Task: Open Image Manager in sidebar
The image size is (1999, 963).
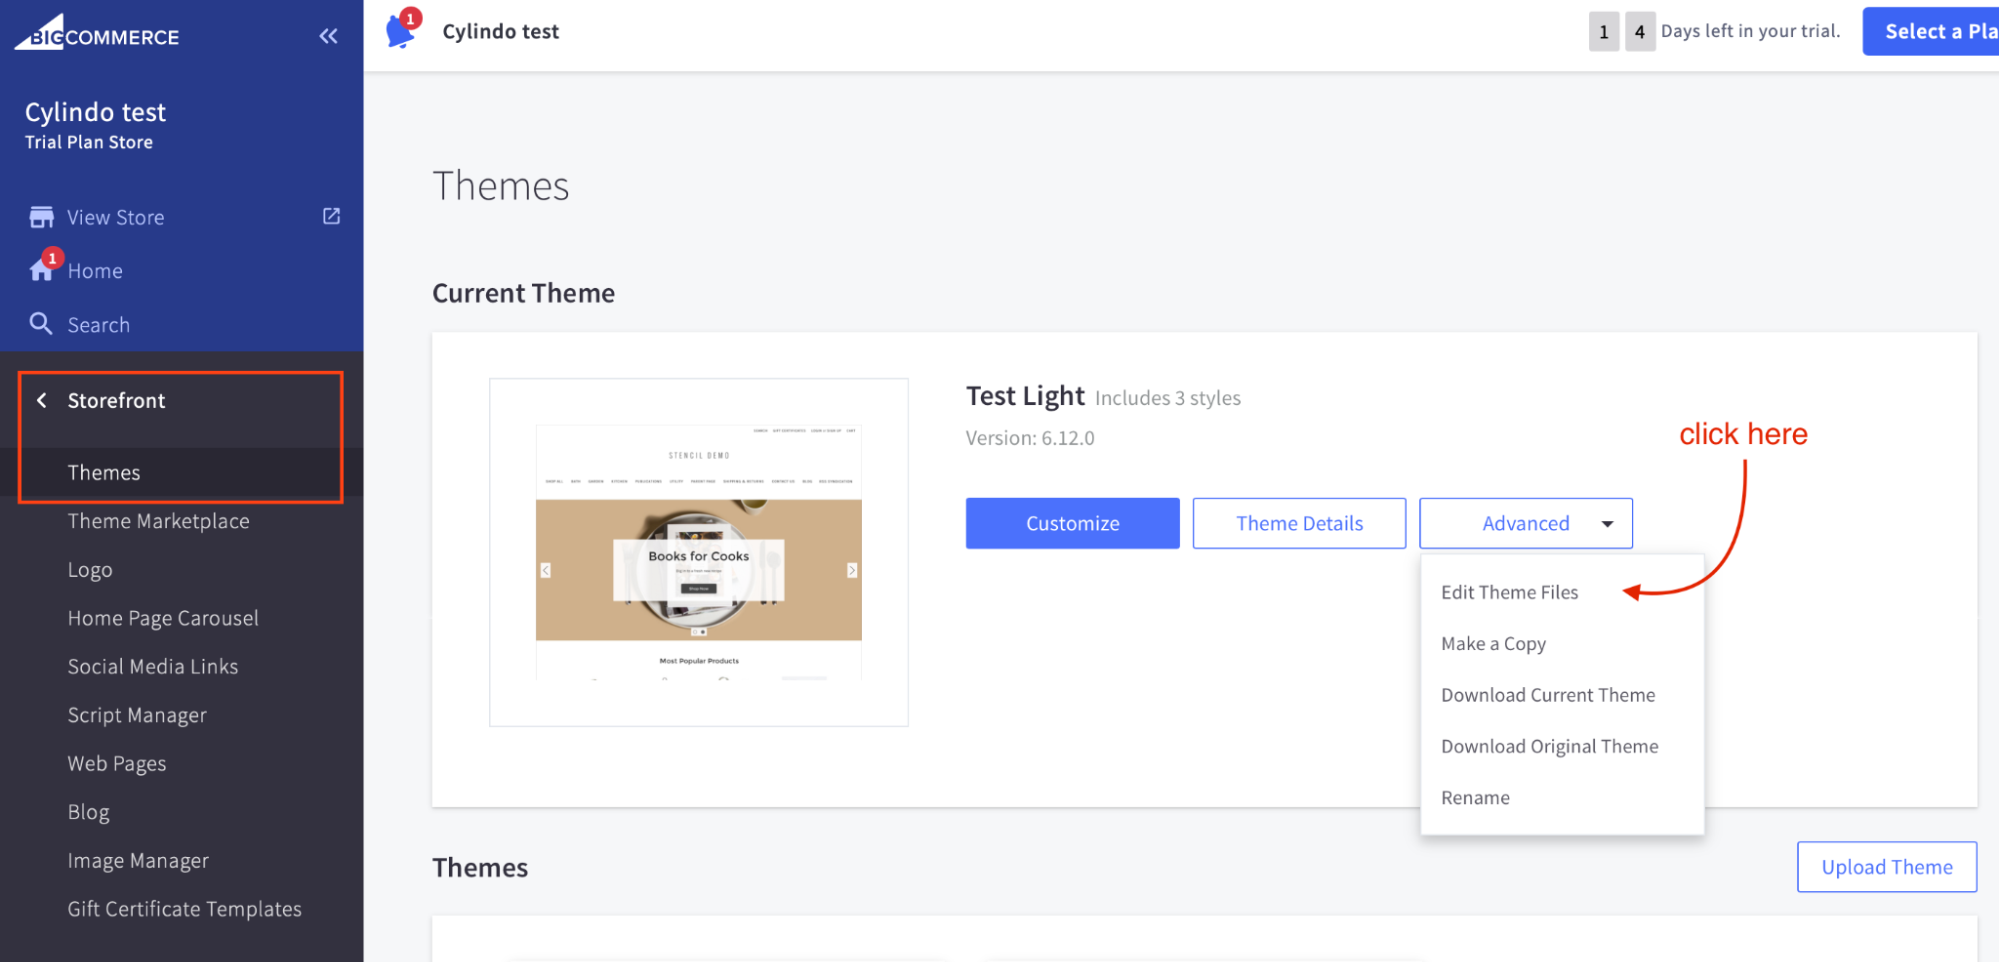Action: [138, 860]
